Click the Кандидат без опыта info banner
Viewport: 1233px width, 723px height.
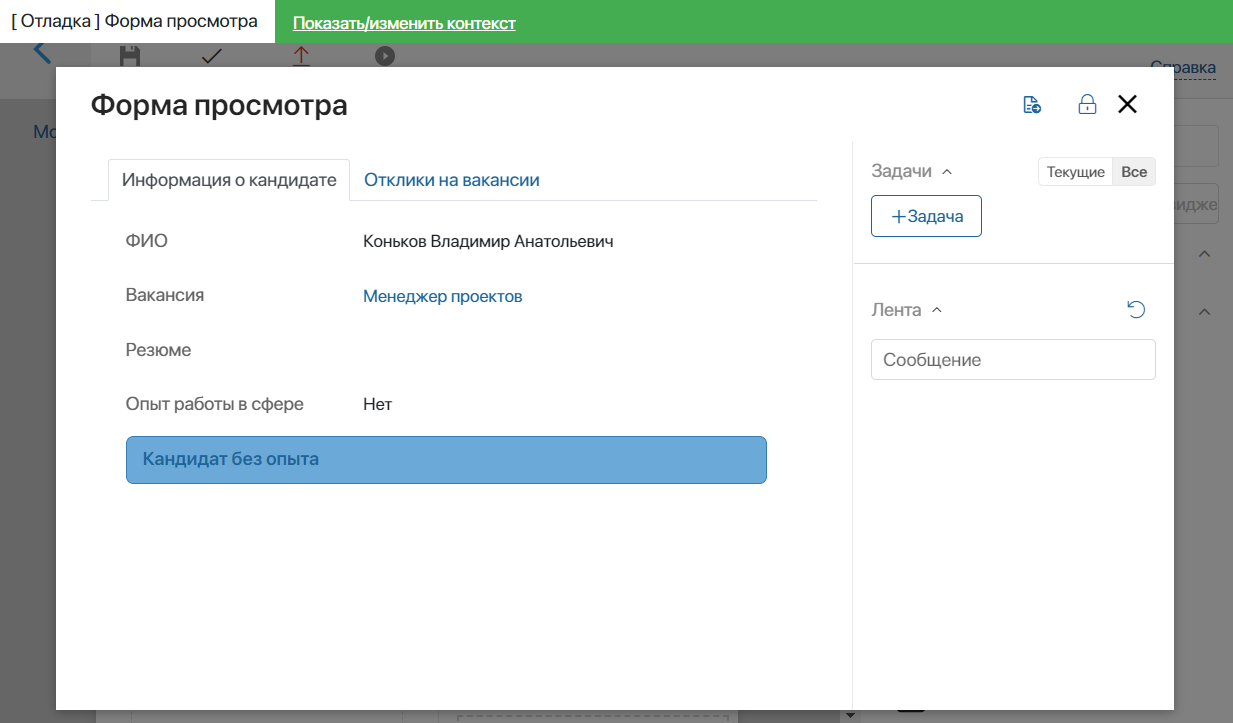coord(446,460)
